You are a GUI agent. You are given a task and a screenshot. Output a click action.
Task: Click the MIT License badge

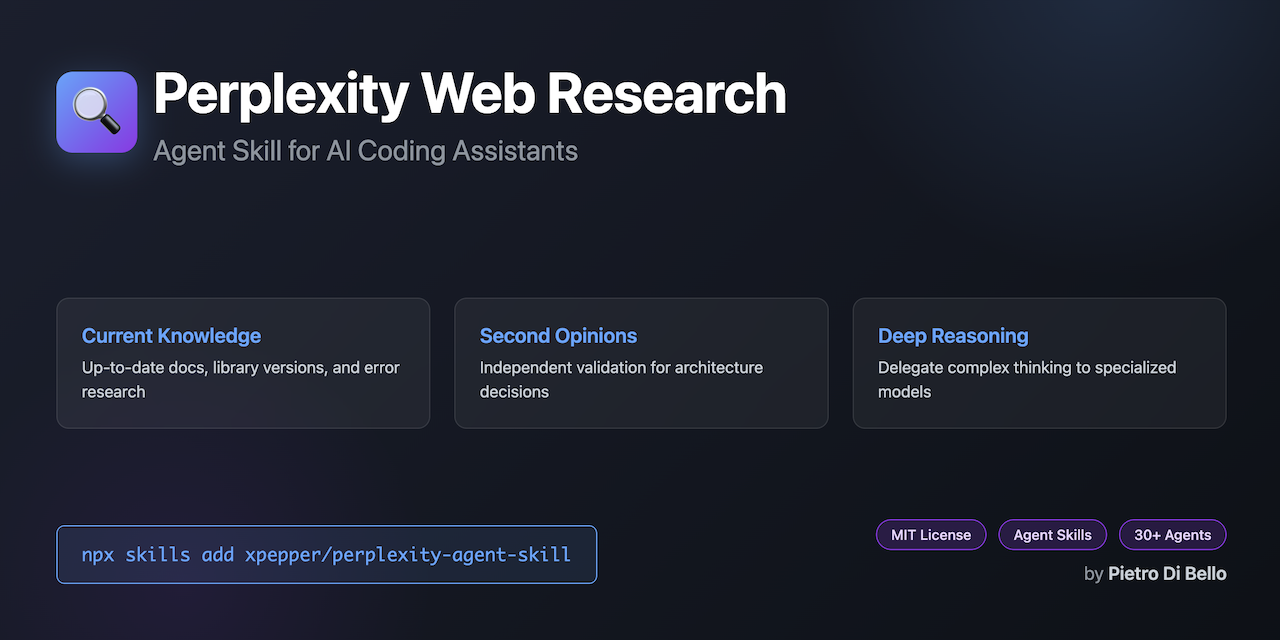point(931,535)
